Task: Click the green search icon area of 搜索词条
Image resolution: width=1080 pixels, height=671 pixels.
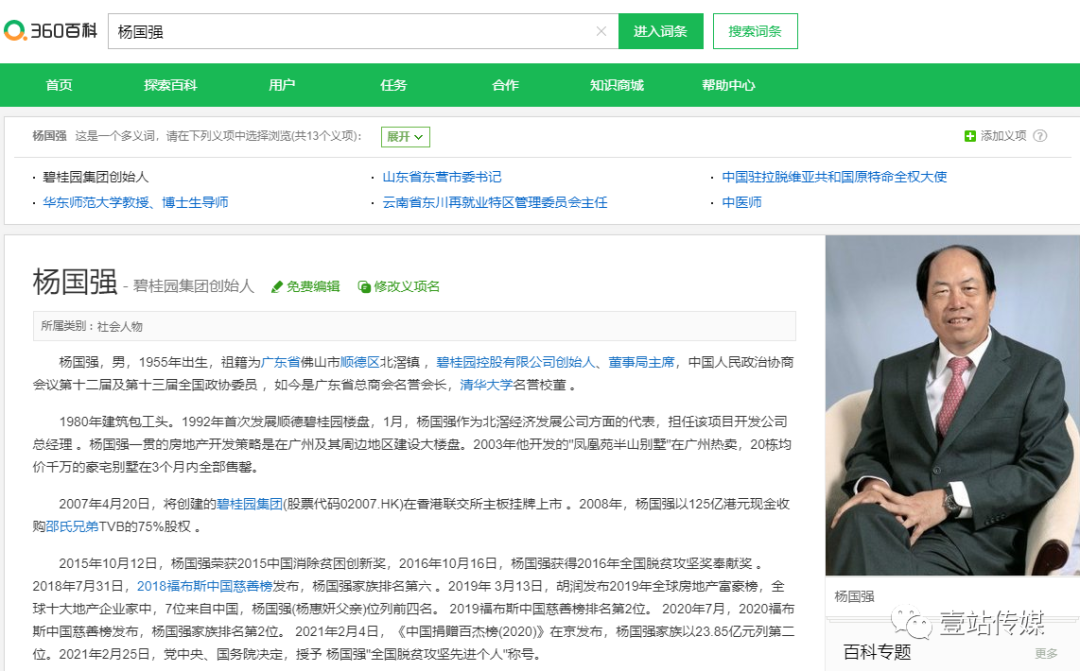Action: pyautogui.click(x=755, y=31)
